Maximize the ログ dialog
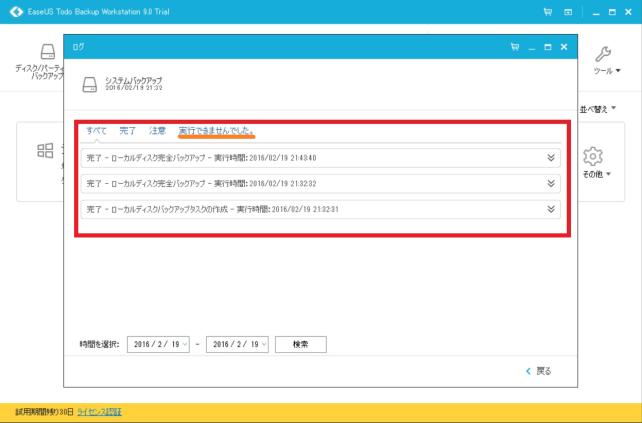 tap(548, 47)
